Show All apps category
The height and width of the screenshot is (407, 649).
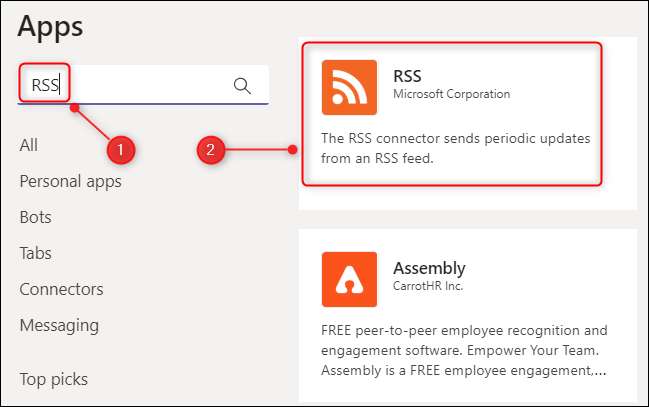(x=29, y=145)
